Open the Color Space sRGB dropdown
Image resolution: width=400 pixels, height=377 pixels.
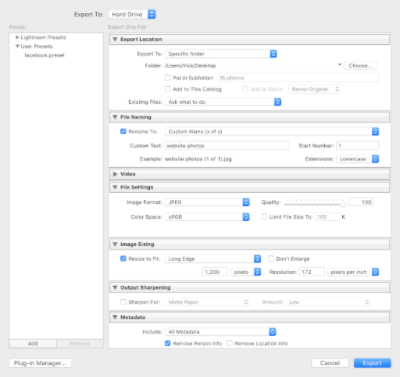207,217
